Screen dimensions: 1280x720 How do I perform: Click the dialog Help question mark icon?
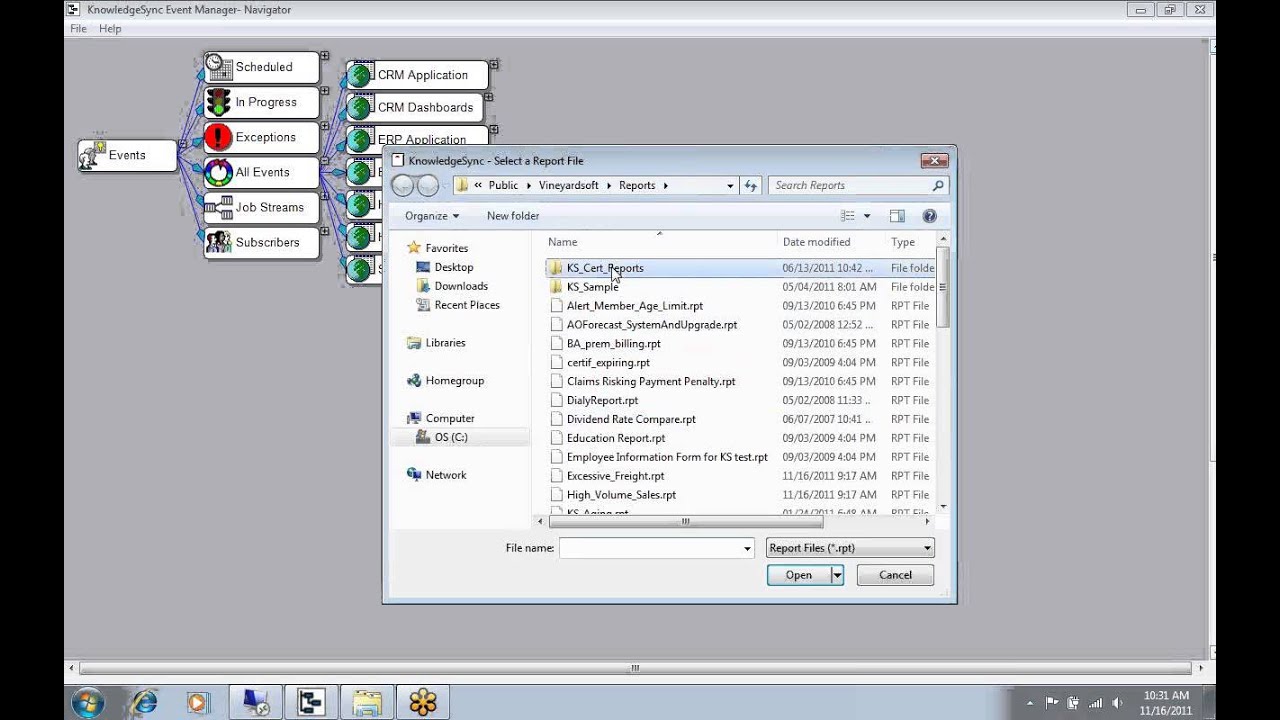[929, 216]
